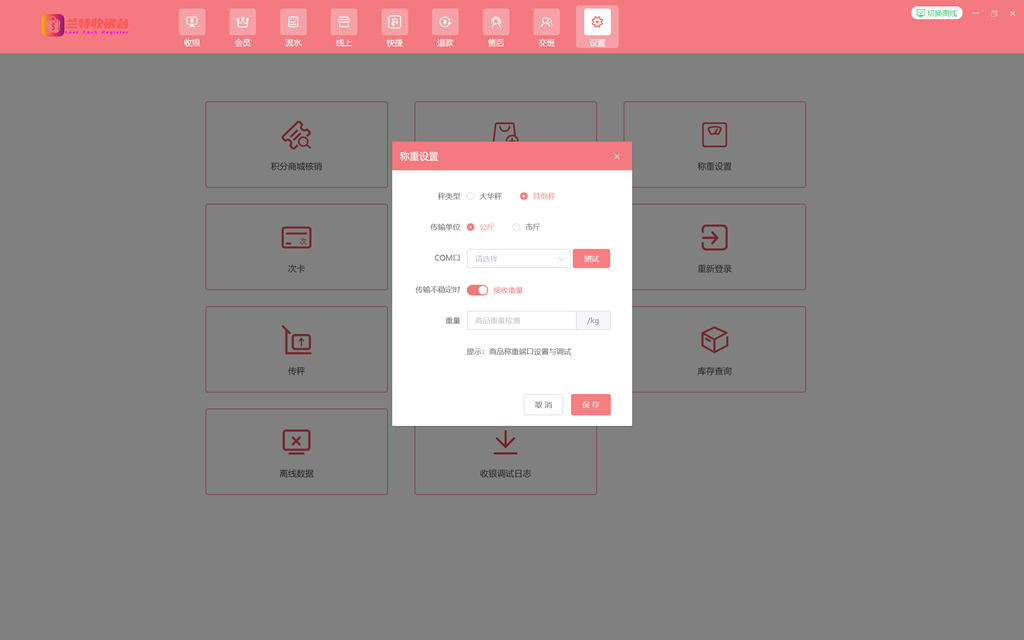Screen dimensions: 1024x640
Task: Open the 退款 refund icon
Action: pyautogui.click(x=445, y=22)
